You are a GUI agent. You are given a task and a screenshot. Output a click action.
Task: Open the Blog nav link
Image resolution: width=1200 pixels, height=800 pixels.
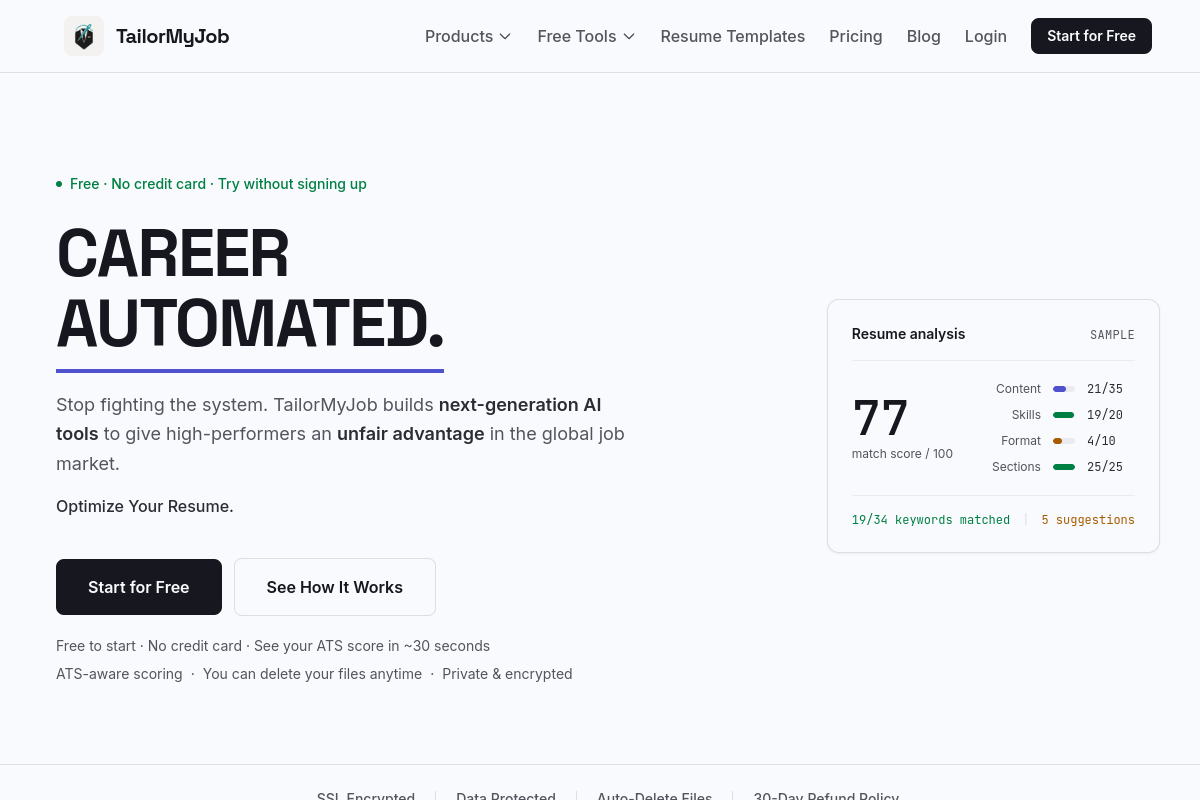tap(923, 36)
